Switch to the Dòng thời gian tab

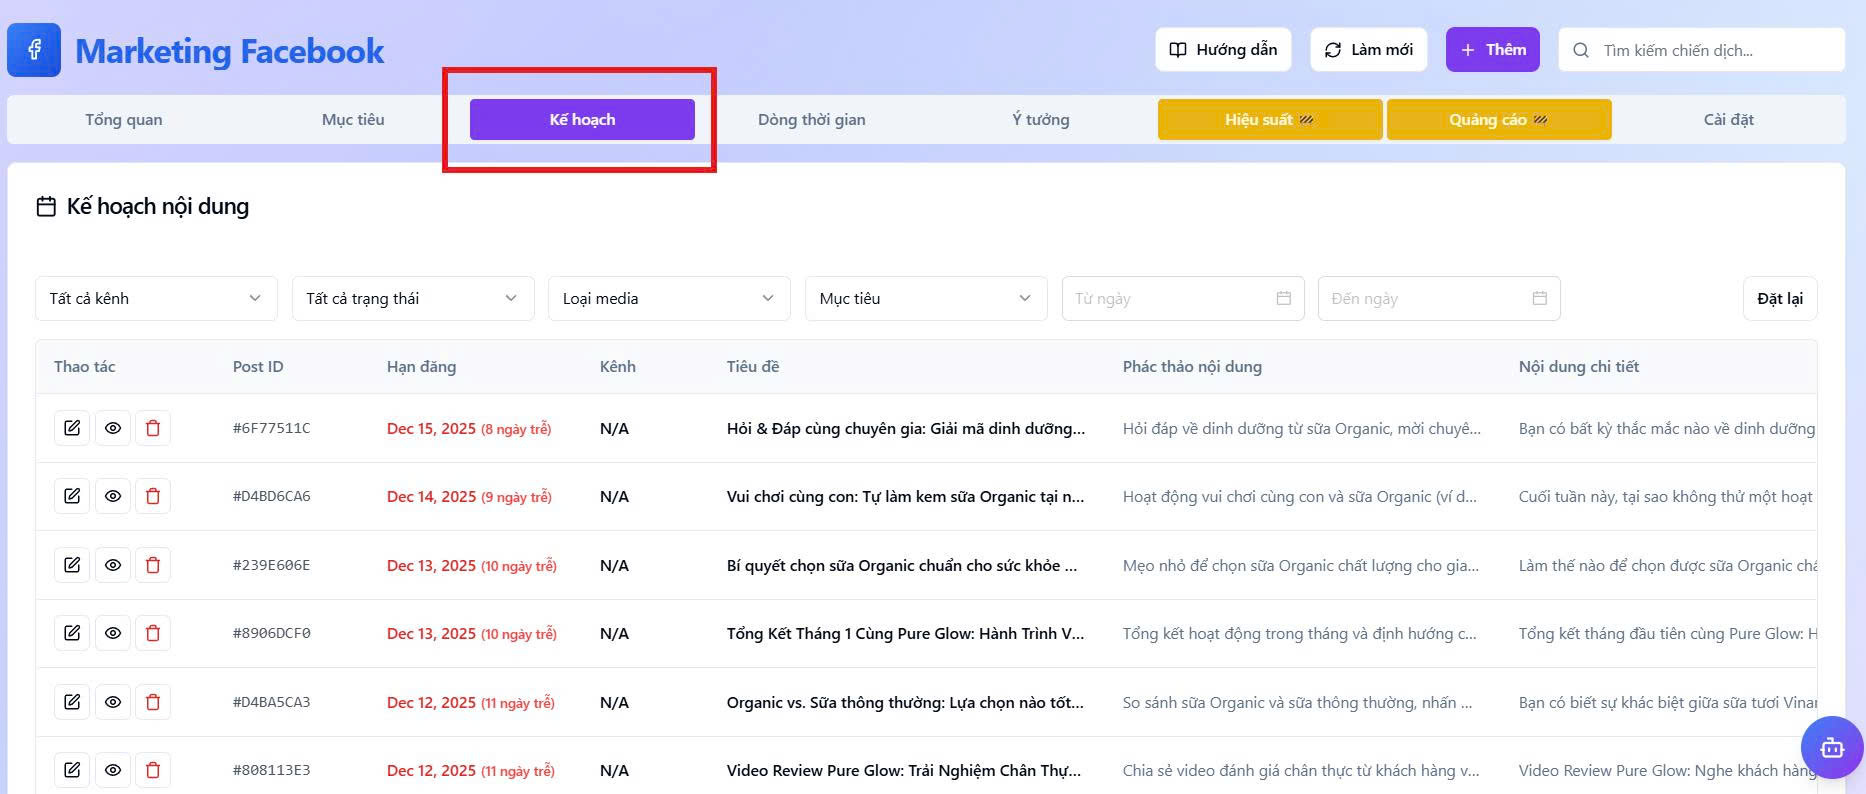812,120
